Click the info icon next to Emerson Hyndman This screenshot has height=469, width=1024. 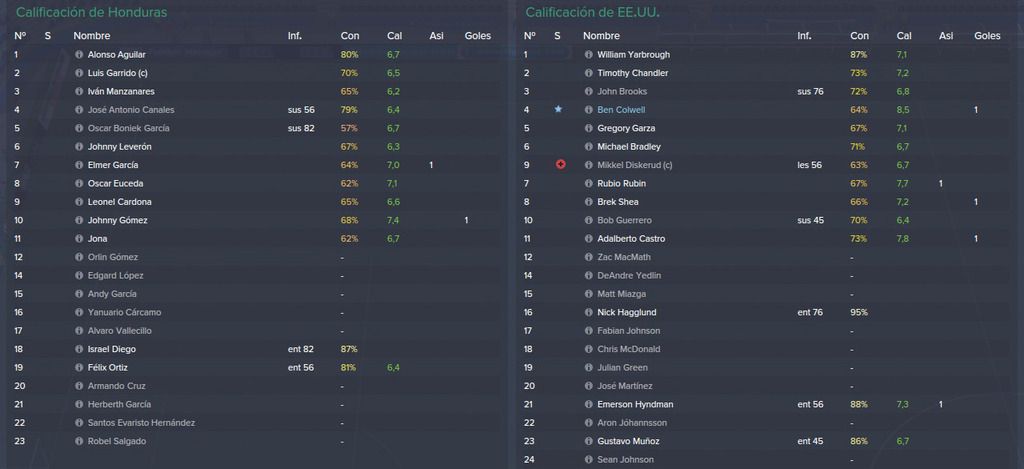[x=588, y=404]
